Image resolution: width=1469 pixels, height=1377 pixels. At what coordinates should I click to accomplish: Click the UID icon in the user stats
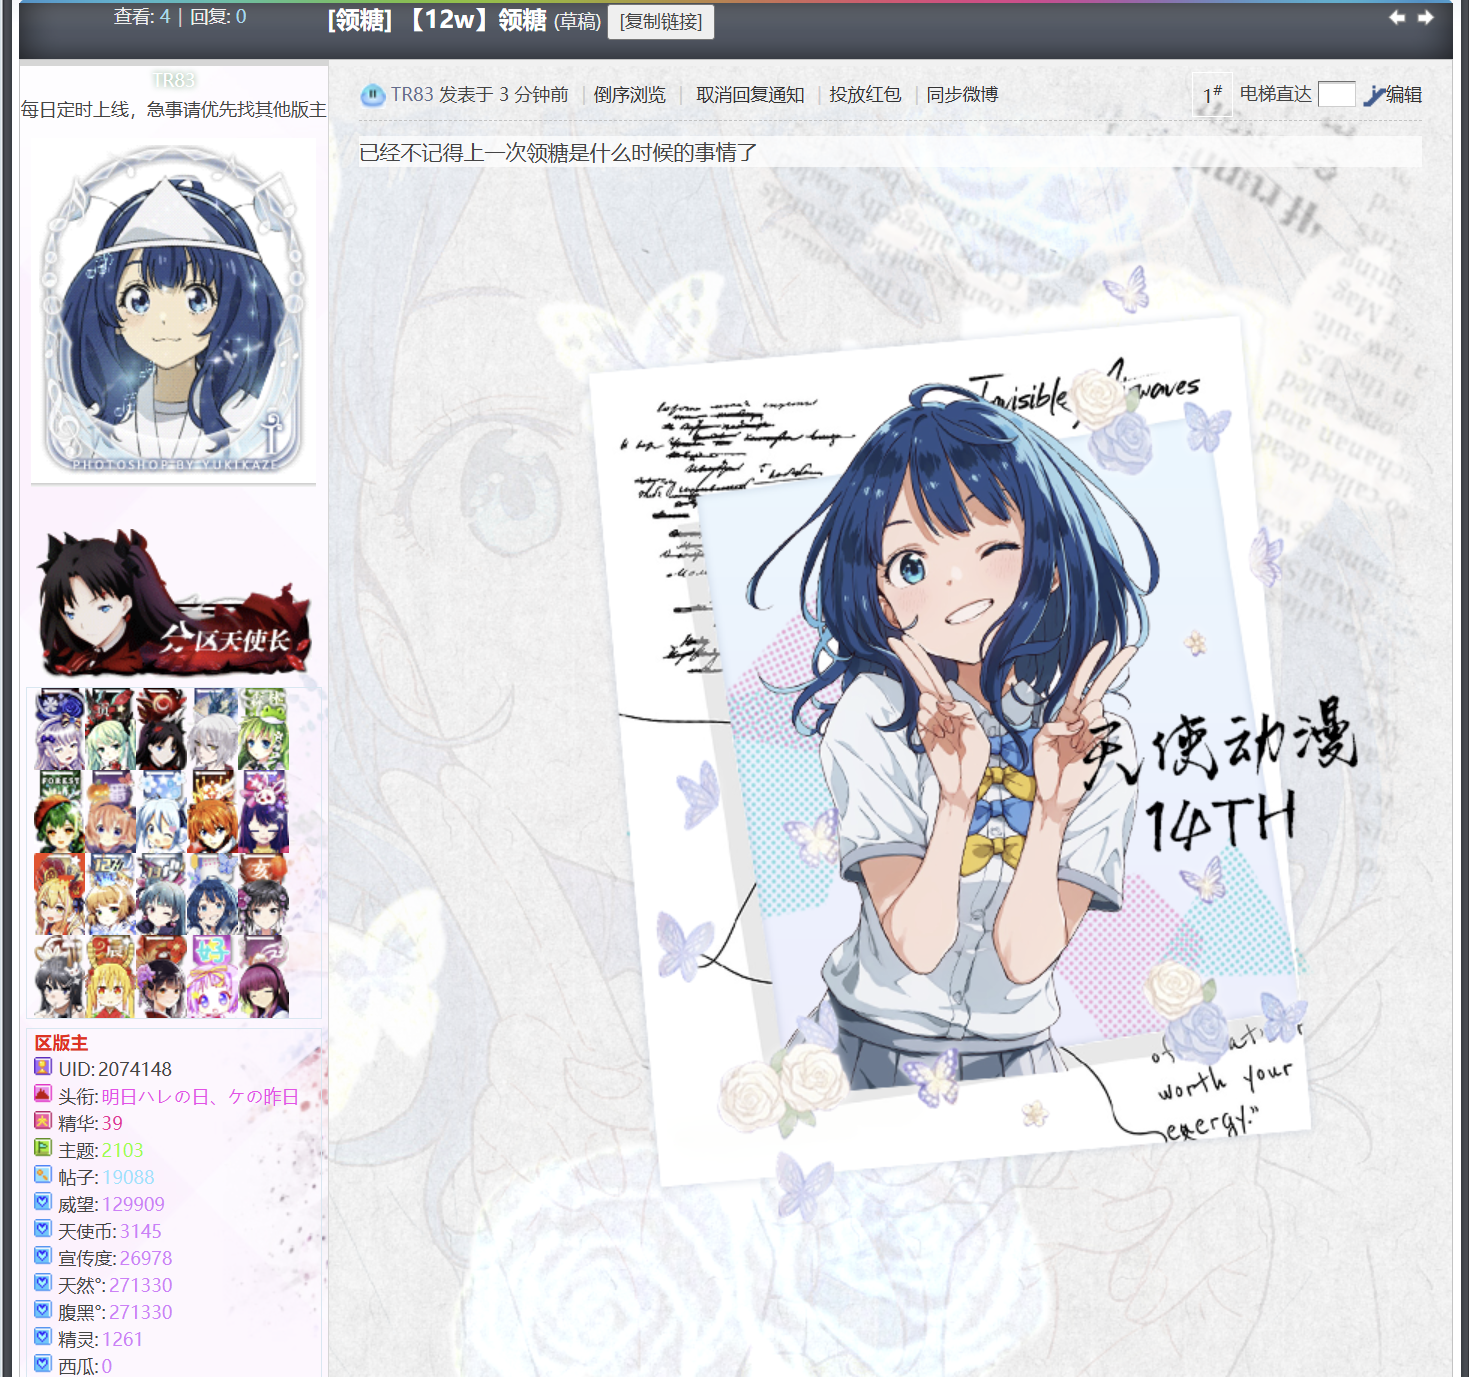click(x=43, y=1067)
